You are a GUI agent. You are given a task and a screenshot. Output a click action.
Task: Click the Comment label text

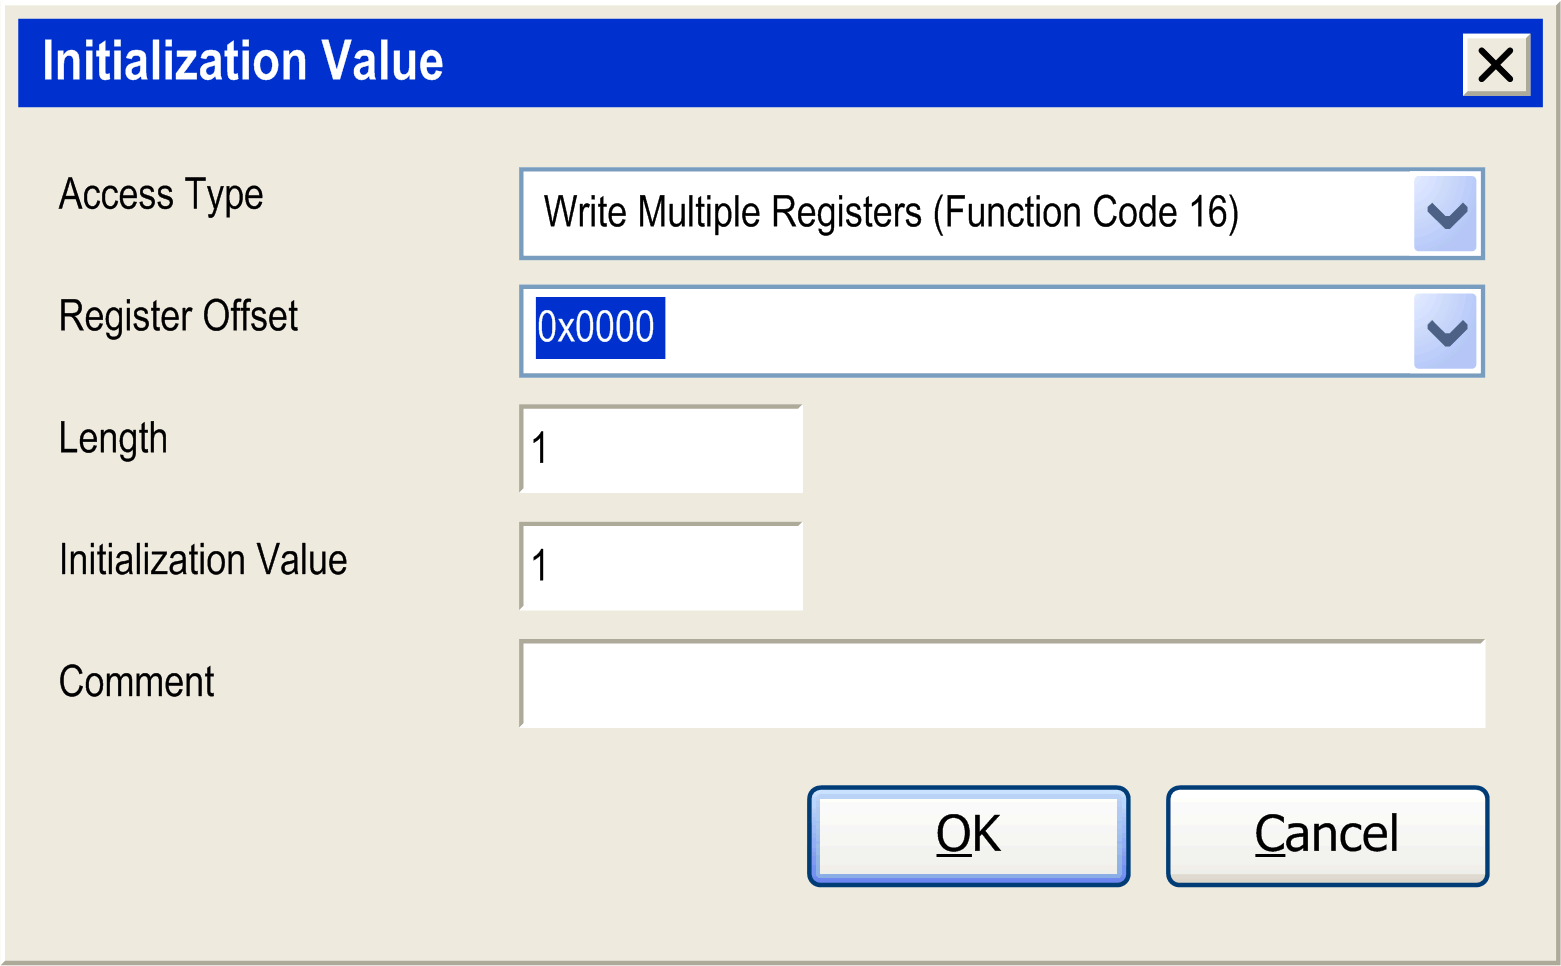136,682
